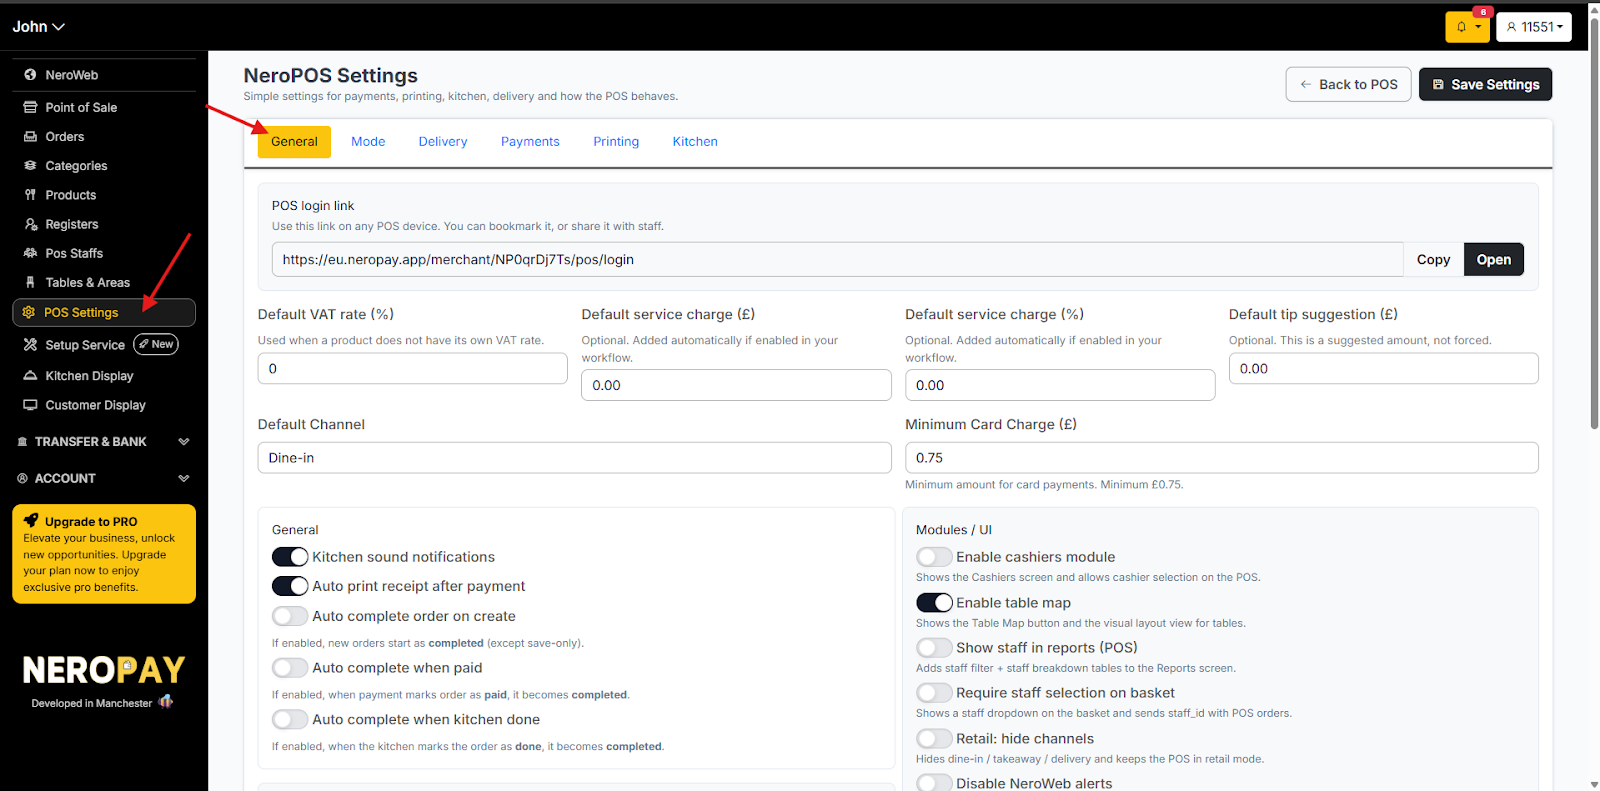Click the Minimum Card Charge input field

1221,458
